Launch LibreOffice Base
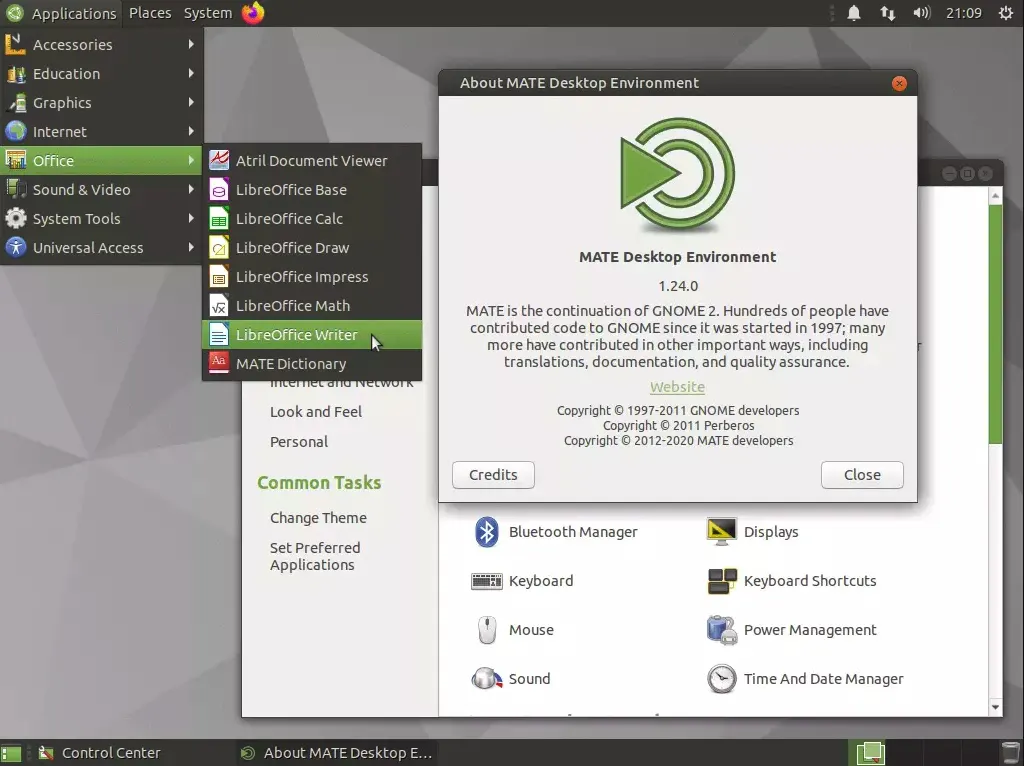This screenshot has width=1024, height=766. [312, 190]
